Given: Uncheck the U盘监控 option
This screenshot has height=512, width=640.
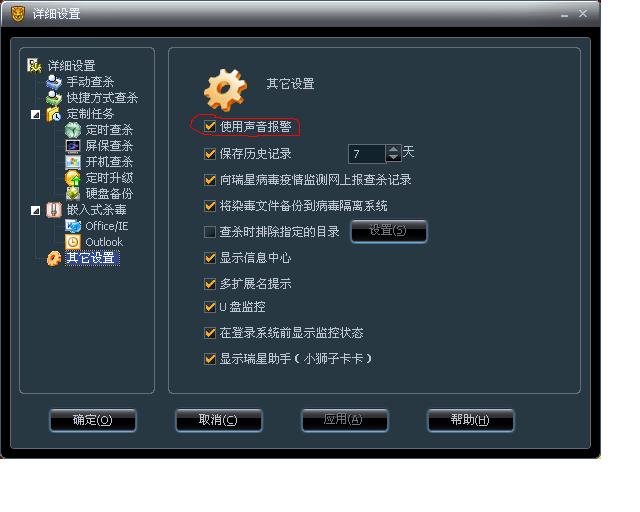Looking at the screenshot, I should point(210,307).
